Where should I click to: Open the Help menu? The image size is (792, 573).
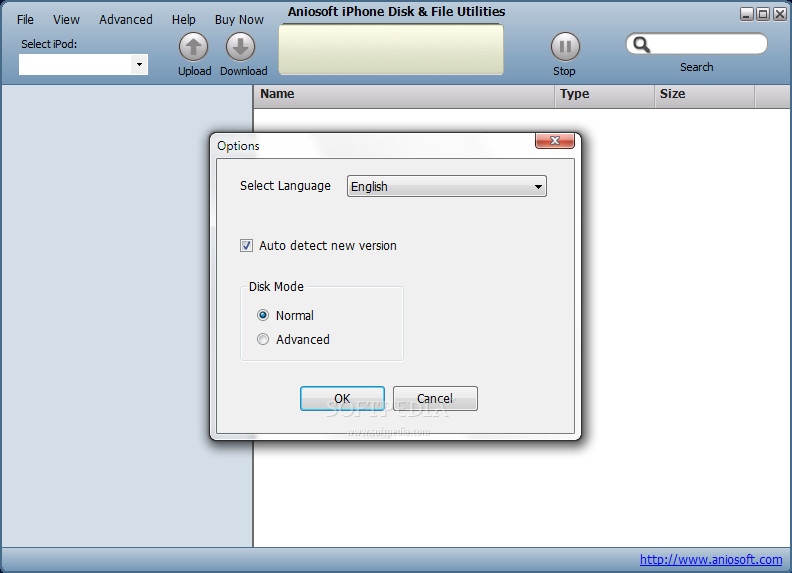coord(183,20)
